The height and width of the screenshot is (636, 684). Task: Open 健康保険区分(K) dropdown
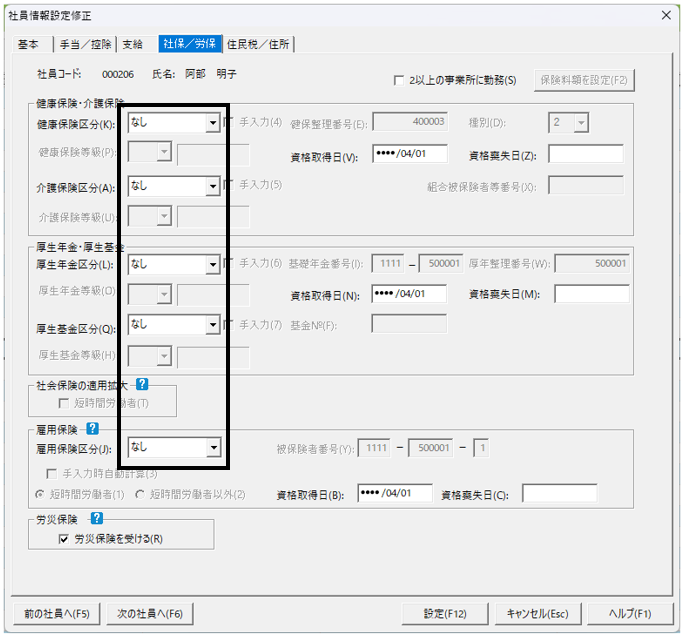click(x=212, y=123)
